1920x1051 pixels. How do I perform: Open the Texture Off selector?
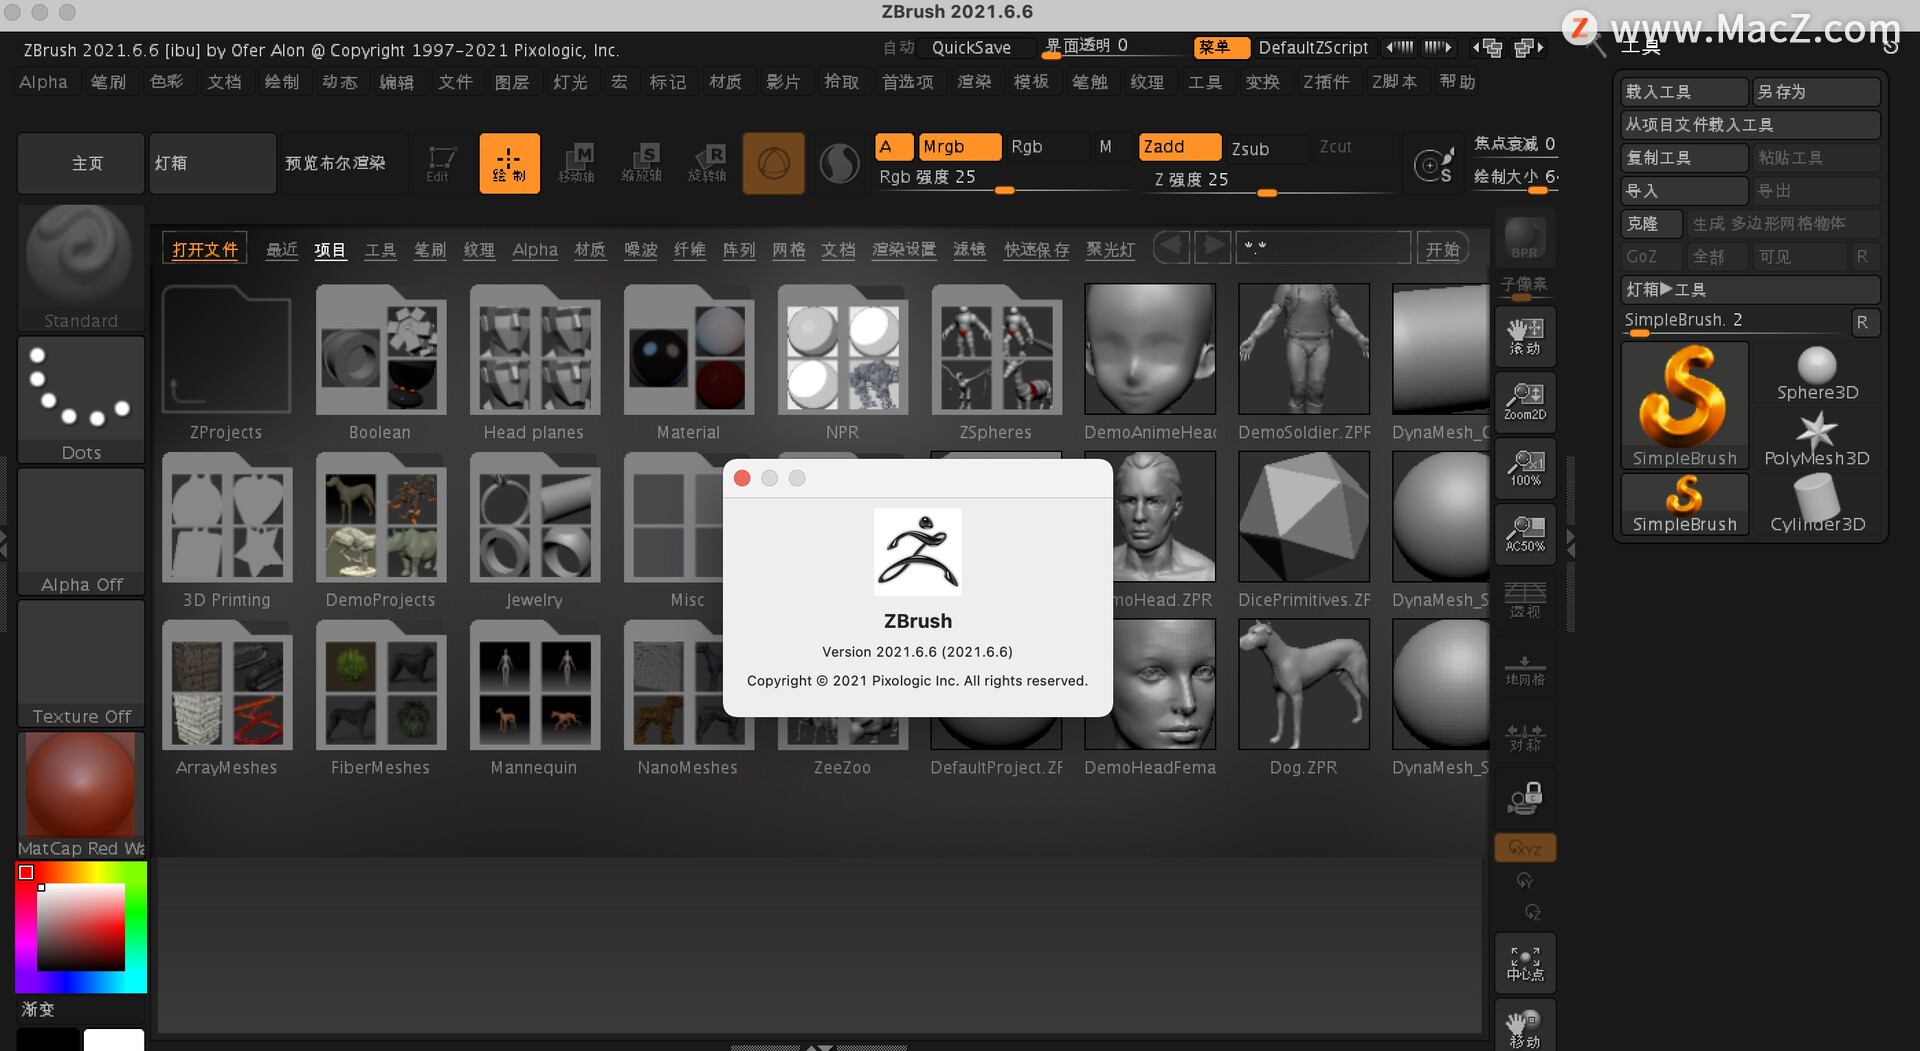point(81,664)
